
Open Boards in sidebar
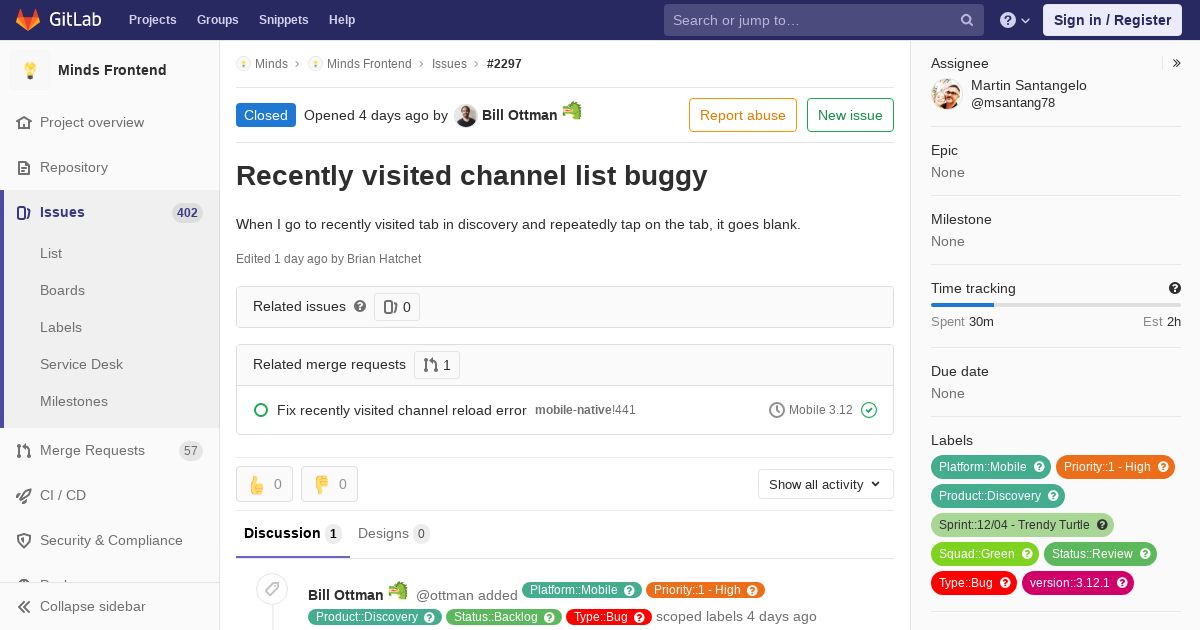[x=62, y=290]
